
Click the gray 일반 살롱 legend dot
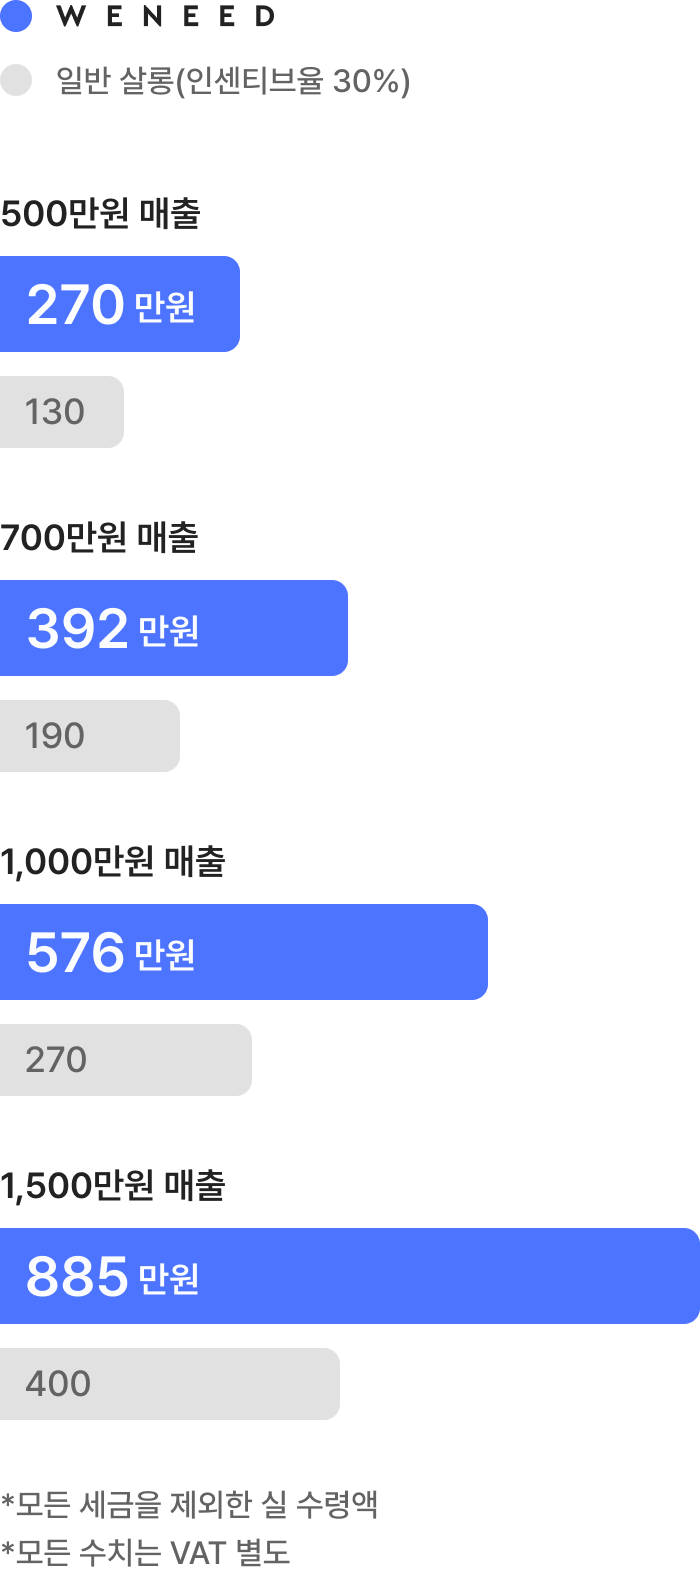[16, 80]
